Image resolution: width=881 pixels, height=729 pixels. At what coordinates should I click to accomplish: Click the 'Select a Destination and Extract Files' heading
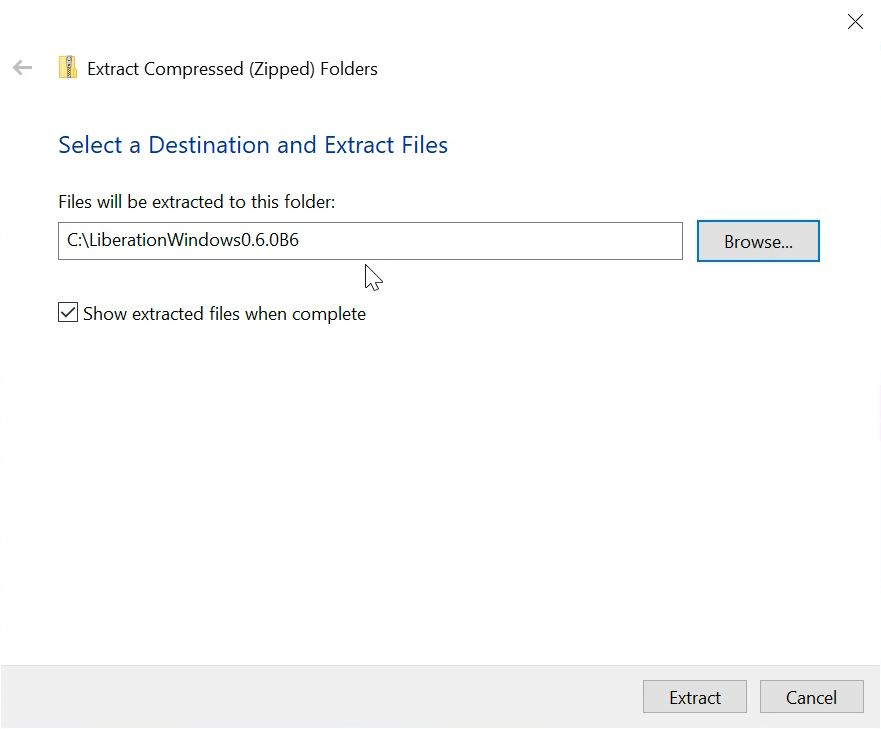pyautogui.click(x=252, y=145)
